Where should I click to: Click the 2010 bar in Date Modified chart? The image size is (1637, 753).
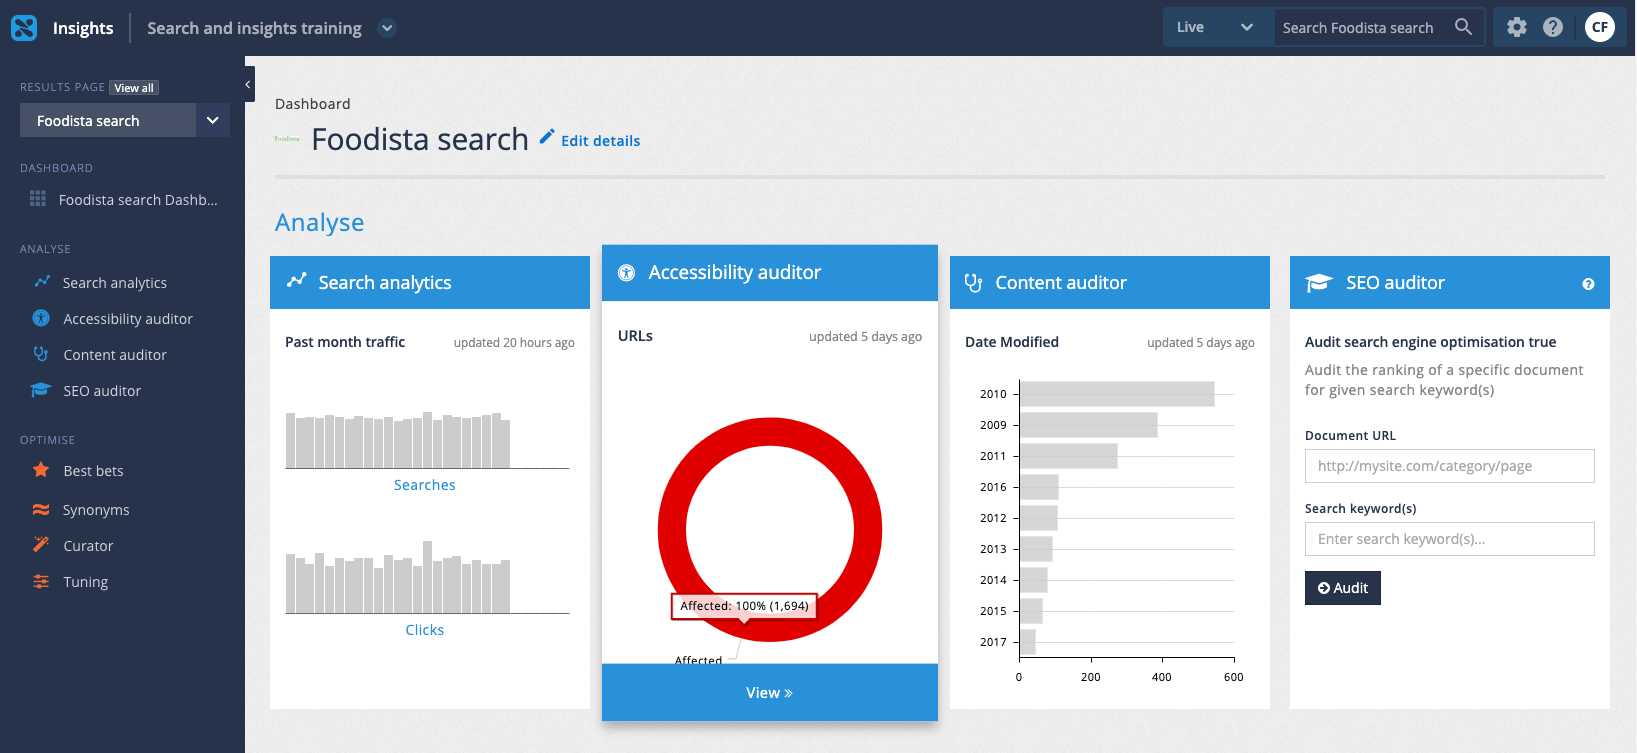coord(1117,394)
